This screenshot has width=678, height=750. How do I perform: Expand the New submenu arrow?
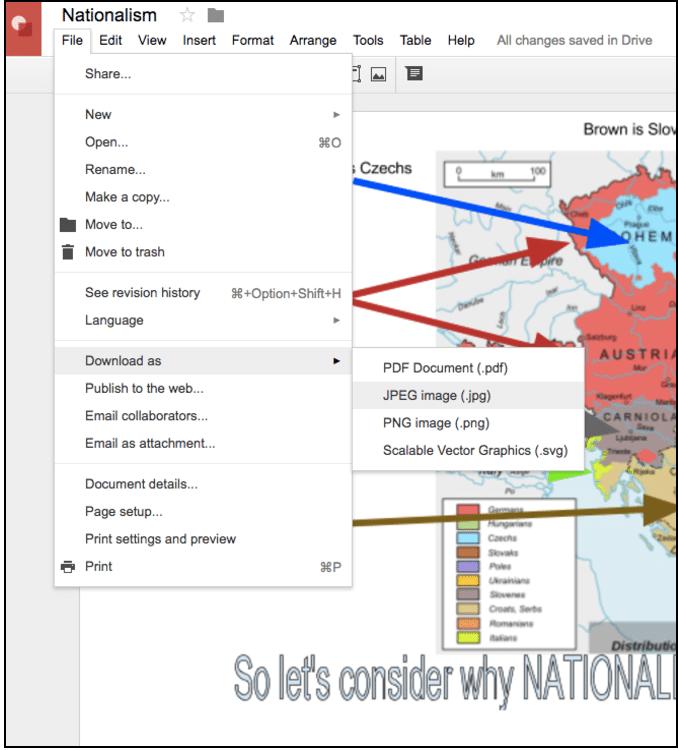point(337,115)
